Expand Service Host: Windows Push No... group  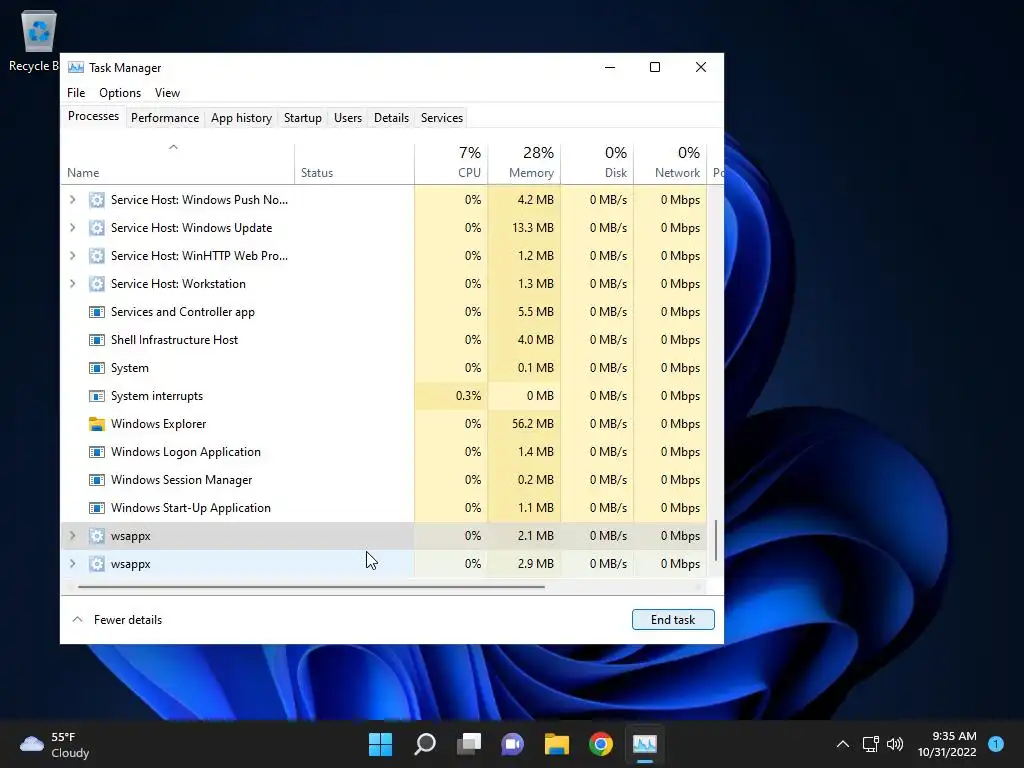tap(72, 200)
